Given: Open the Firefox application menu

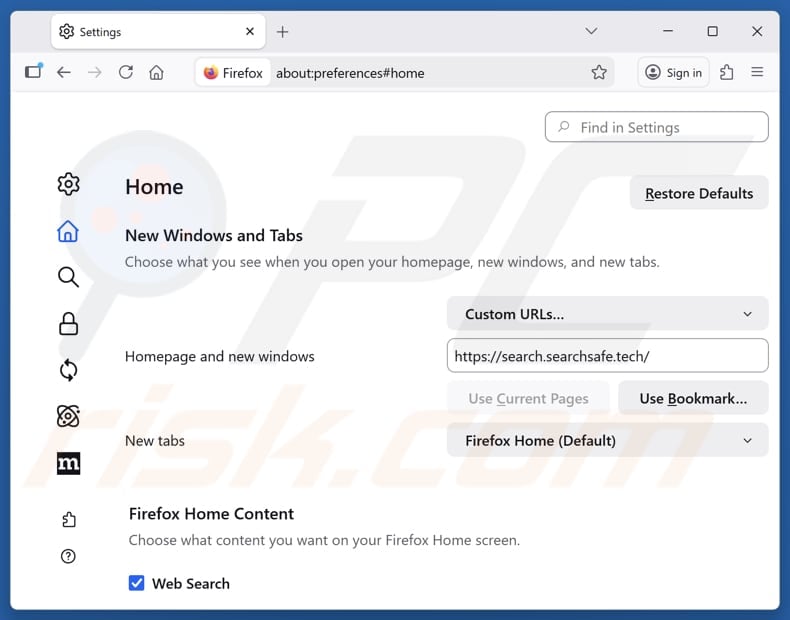Looking at the screenshot, I should coord(757,72).
